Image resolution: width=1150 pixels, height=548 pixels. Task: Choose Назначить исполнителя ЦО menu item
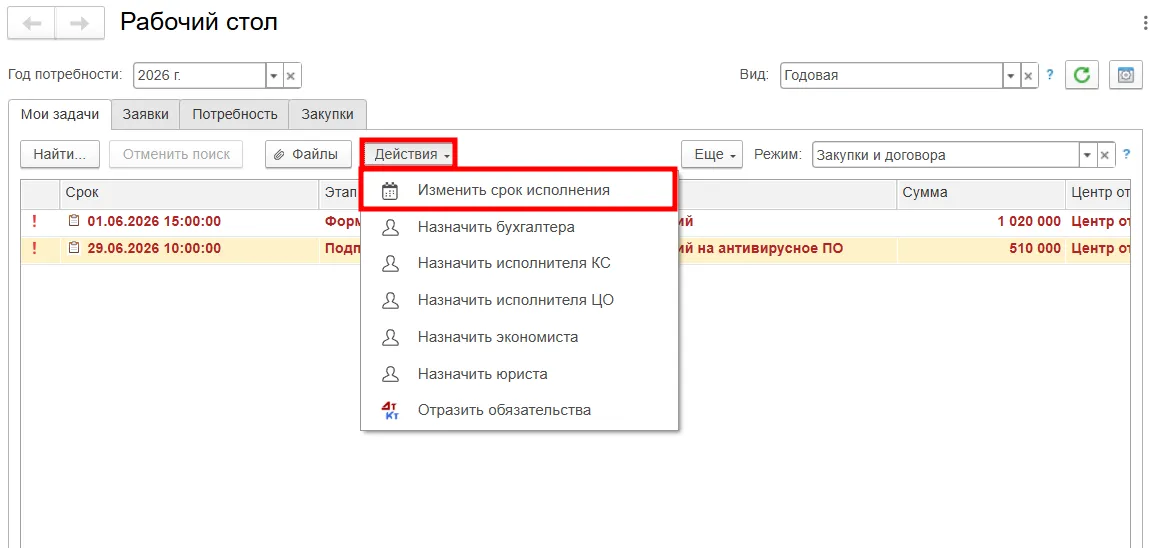pyautogui.click(x=519, y=301)
